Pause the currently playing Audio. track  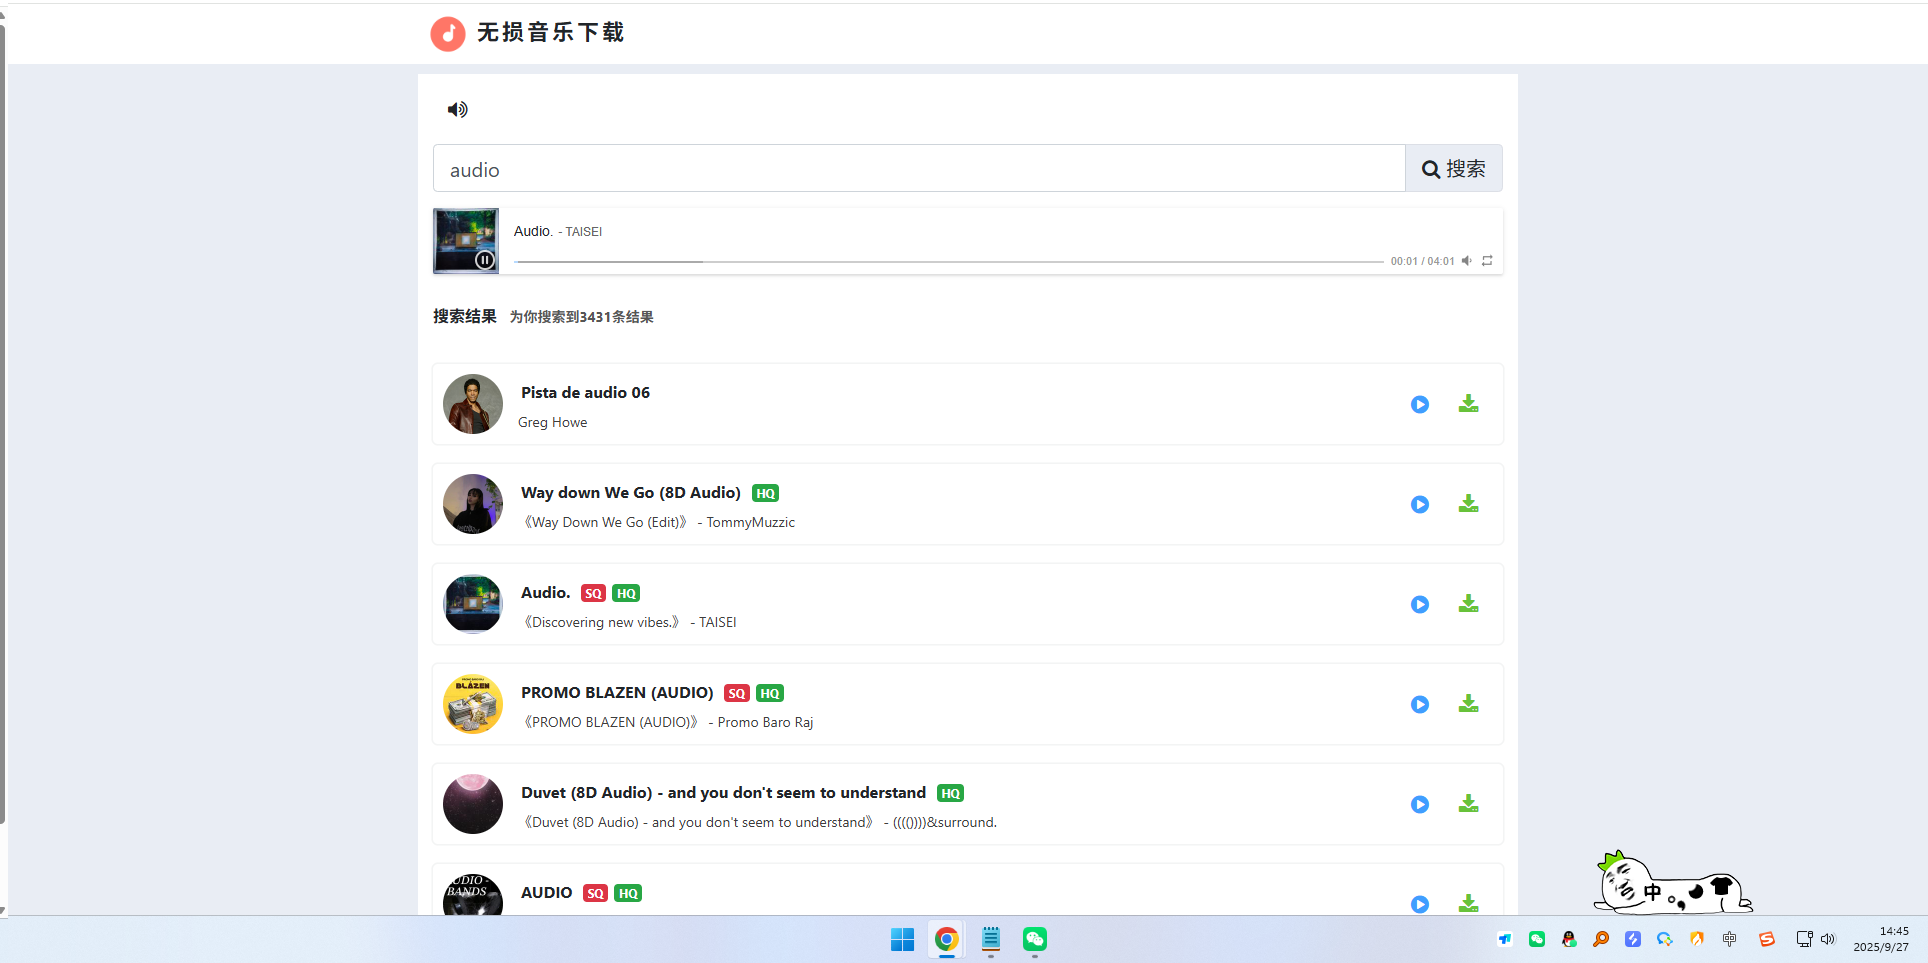click(x=484, y=260)
